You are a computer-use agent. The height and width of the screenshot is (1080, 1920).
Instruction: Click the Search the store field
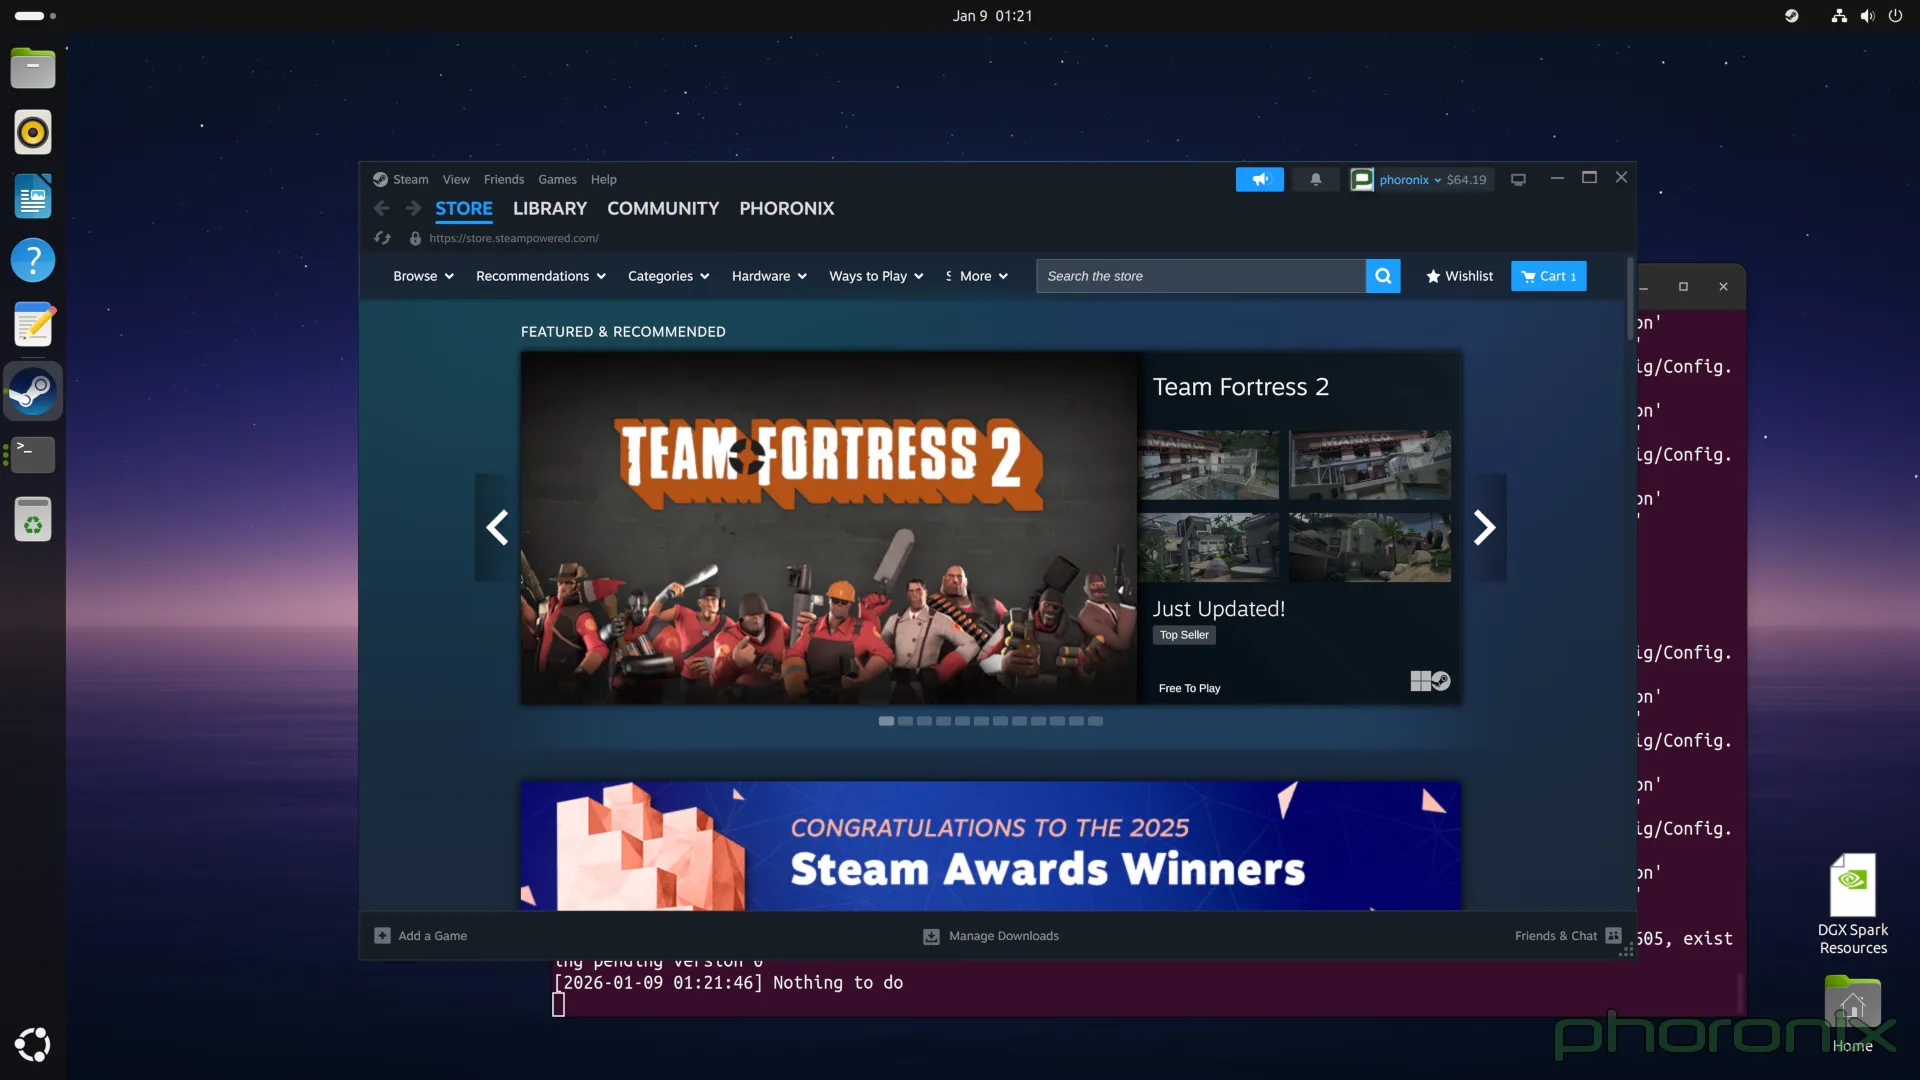pos(1200,276)
